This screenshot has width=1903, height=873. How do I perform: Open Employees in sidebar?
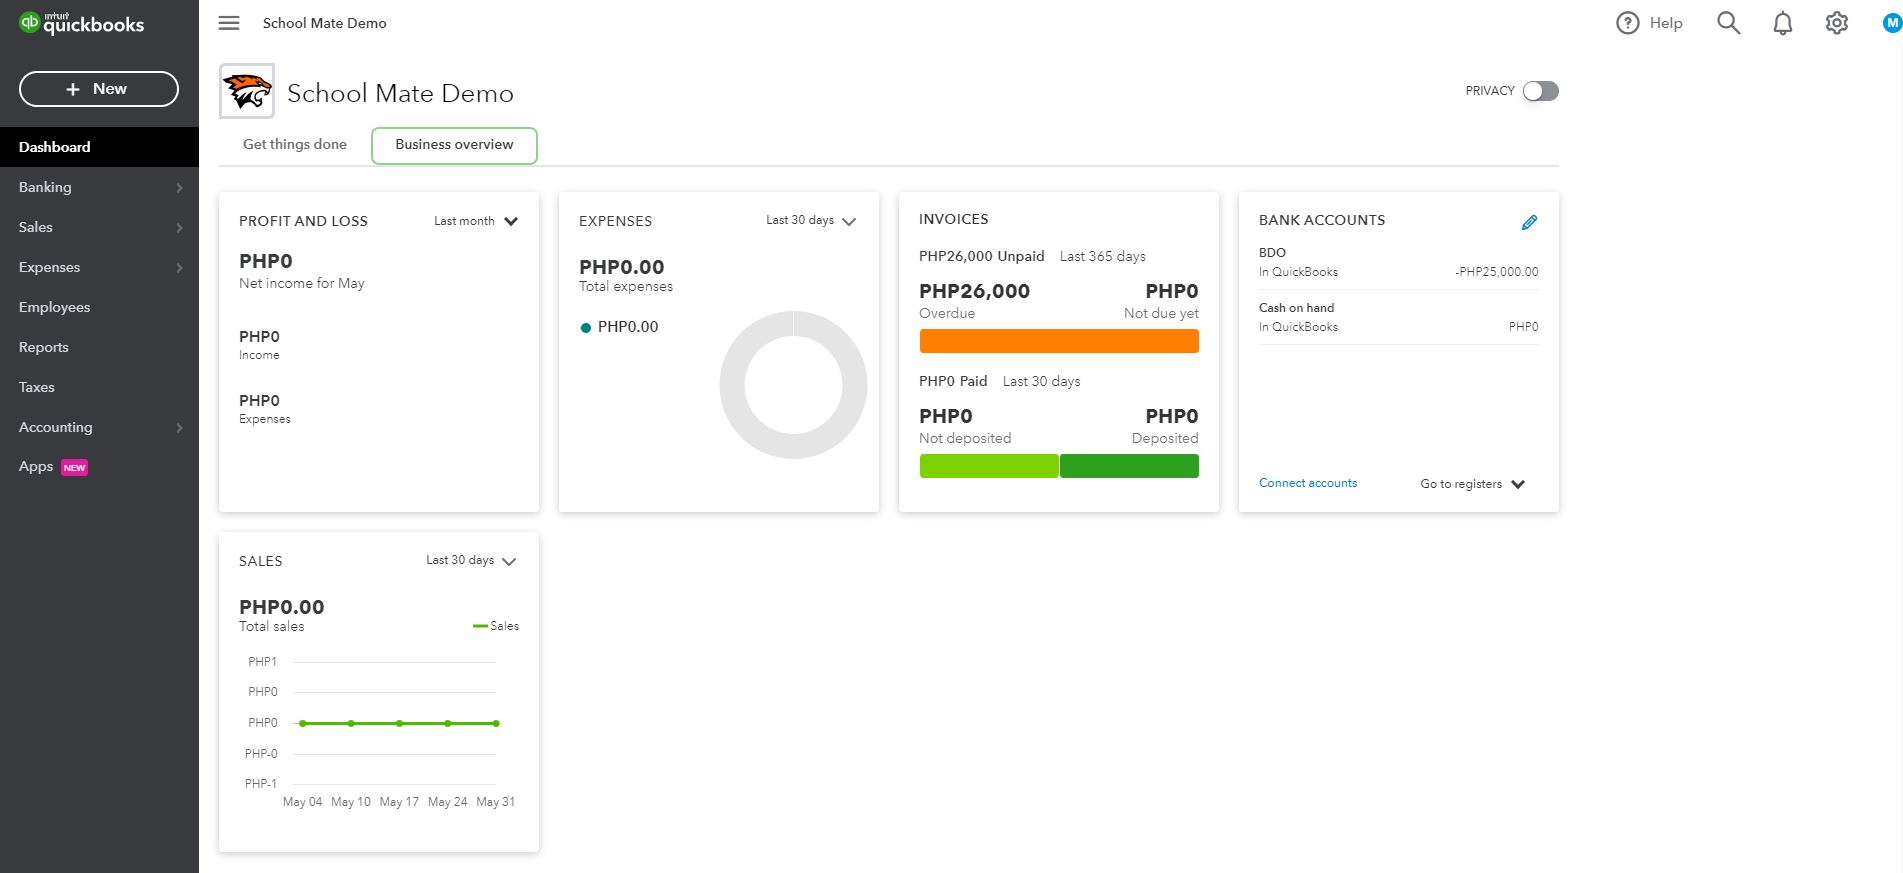(x=99, y=307)
